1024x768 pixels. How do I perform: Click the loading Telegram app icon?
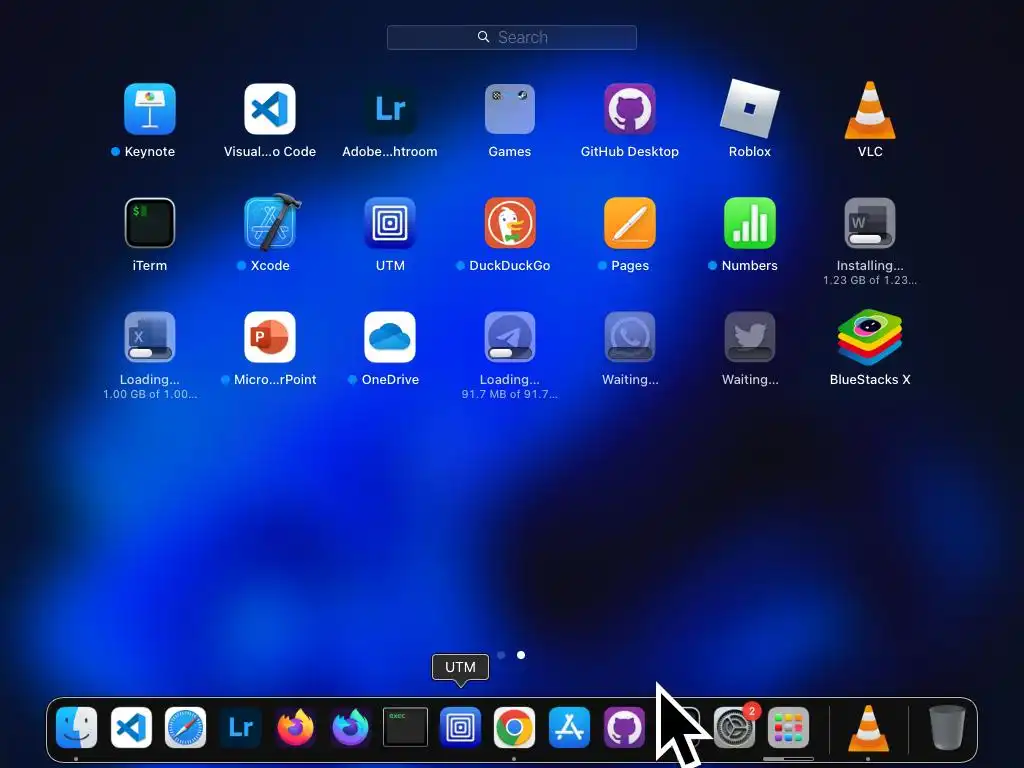pyautogui.click(x=509, y=337)
